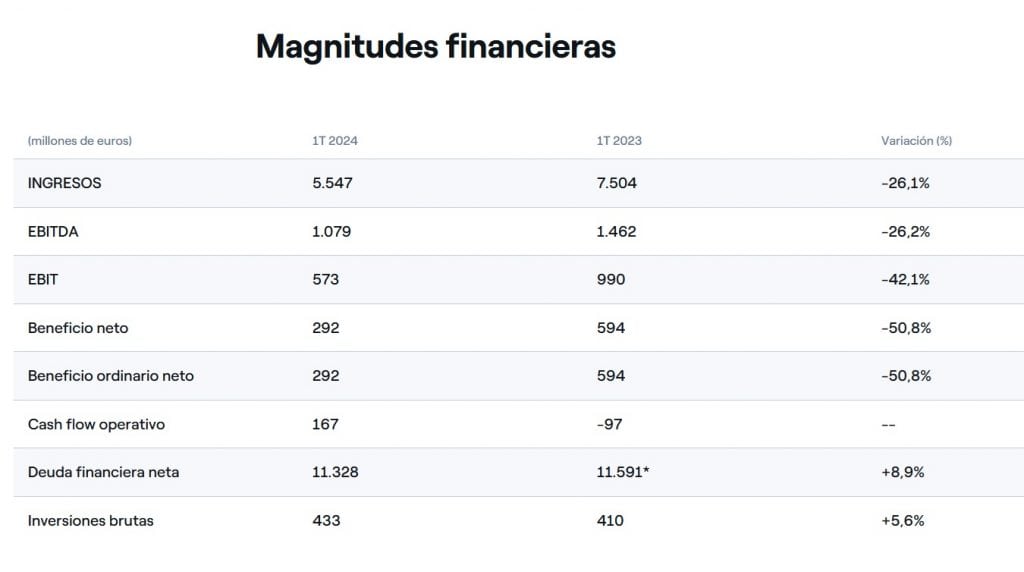The width and height of the screenshot is (1024, 572).
Task: Select the +5,6% investment variation
Action: click(903, 520)
